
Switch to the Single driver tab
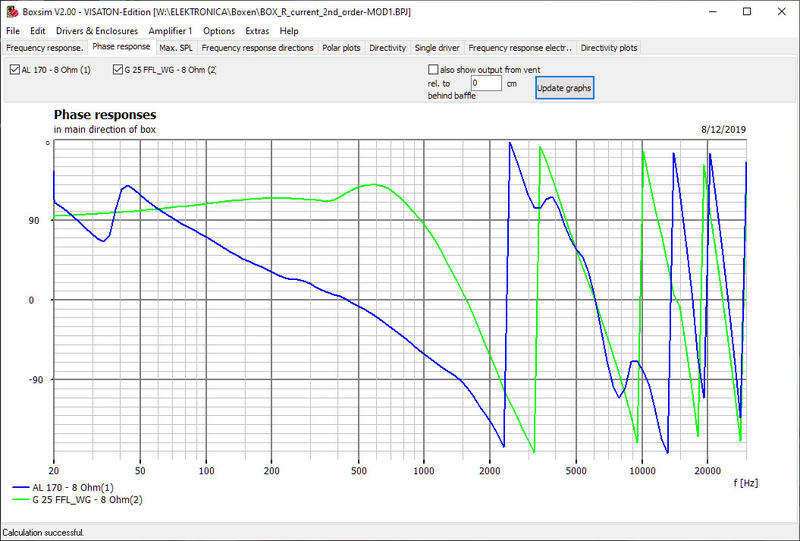[x=438, y=47]
